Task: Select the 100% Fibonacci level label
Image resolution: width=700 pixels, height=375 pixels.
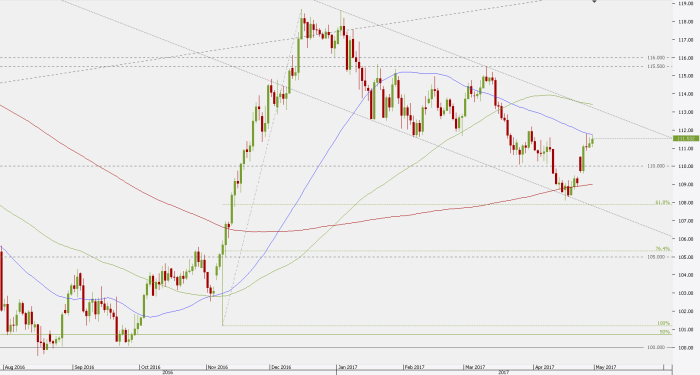Action: (x=664, y=323)
